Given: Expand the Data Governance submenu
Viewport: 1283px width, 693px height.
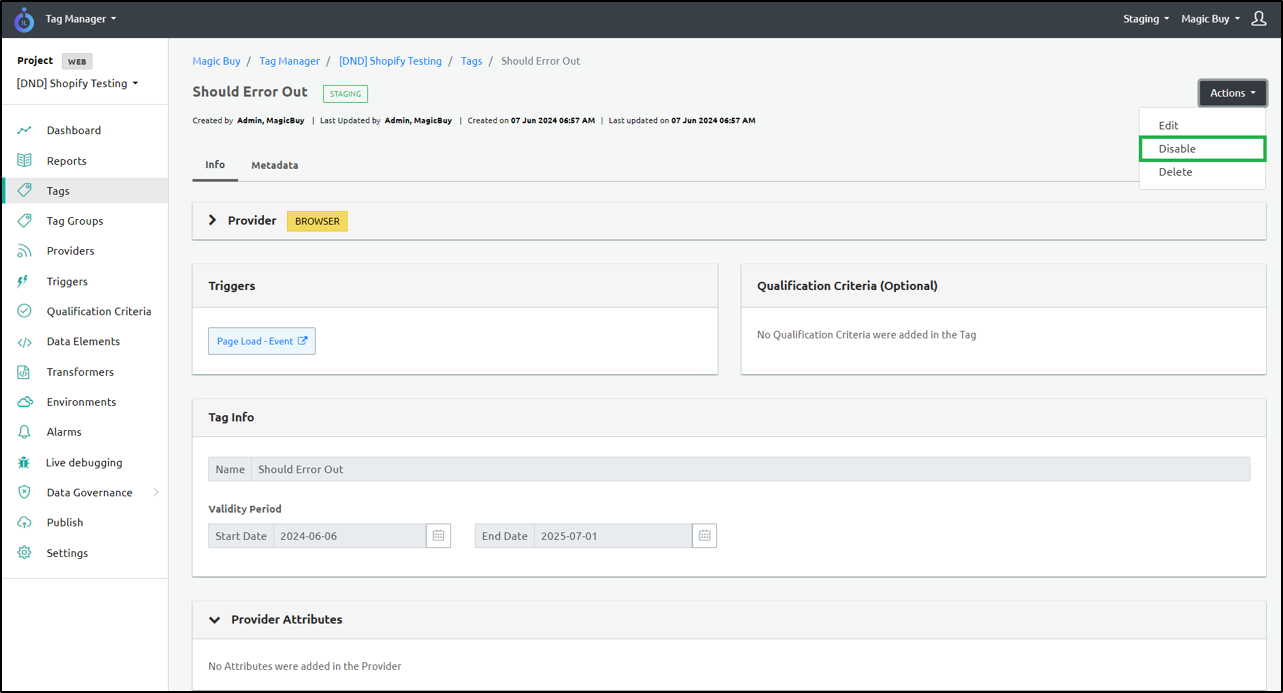Looking at the screenshot, I should point(155,493).
